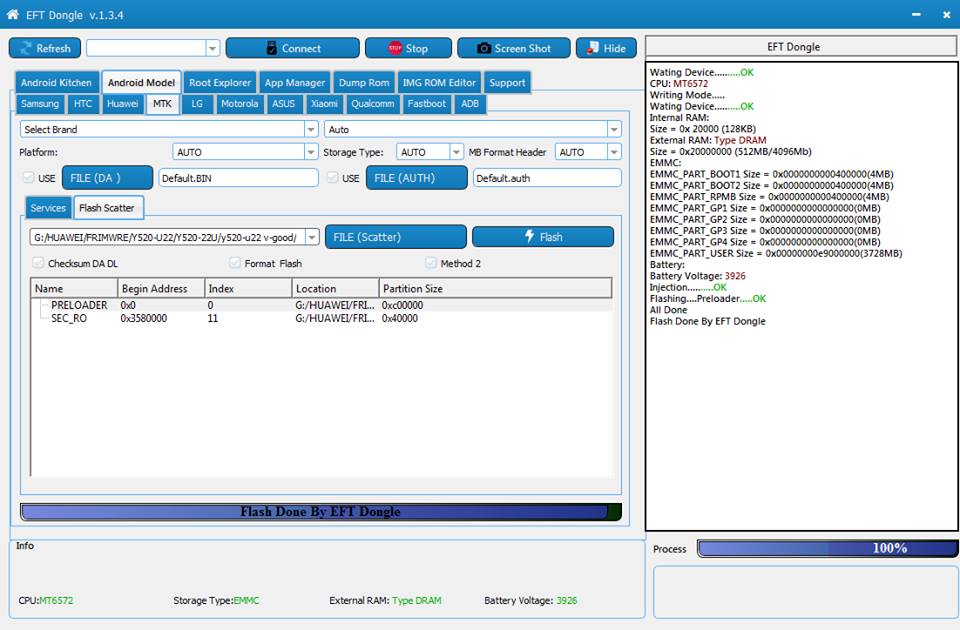Open the port dropdown next to Refresh
The image size is (960, 630).
click(x=212, y=48)
